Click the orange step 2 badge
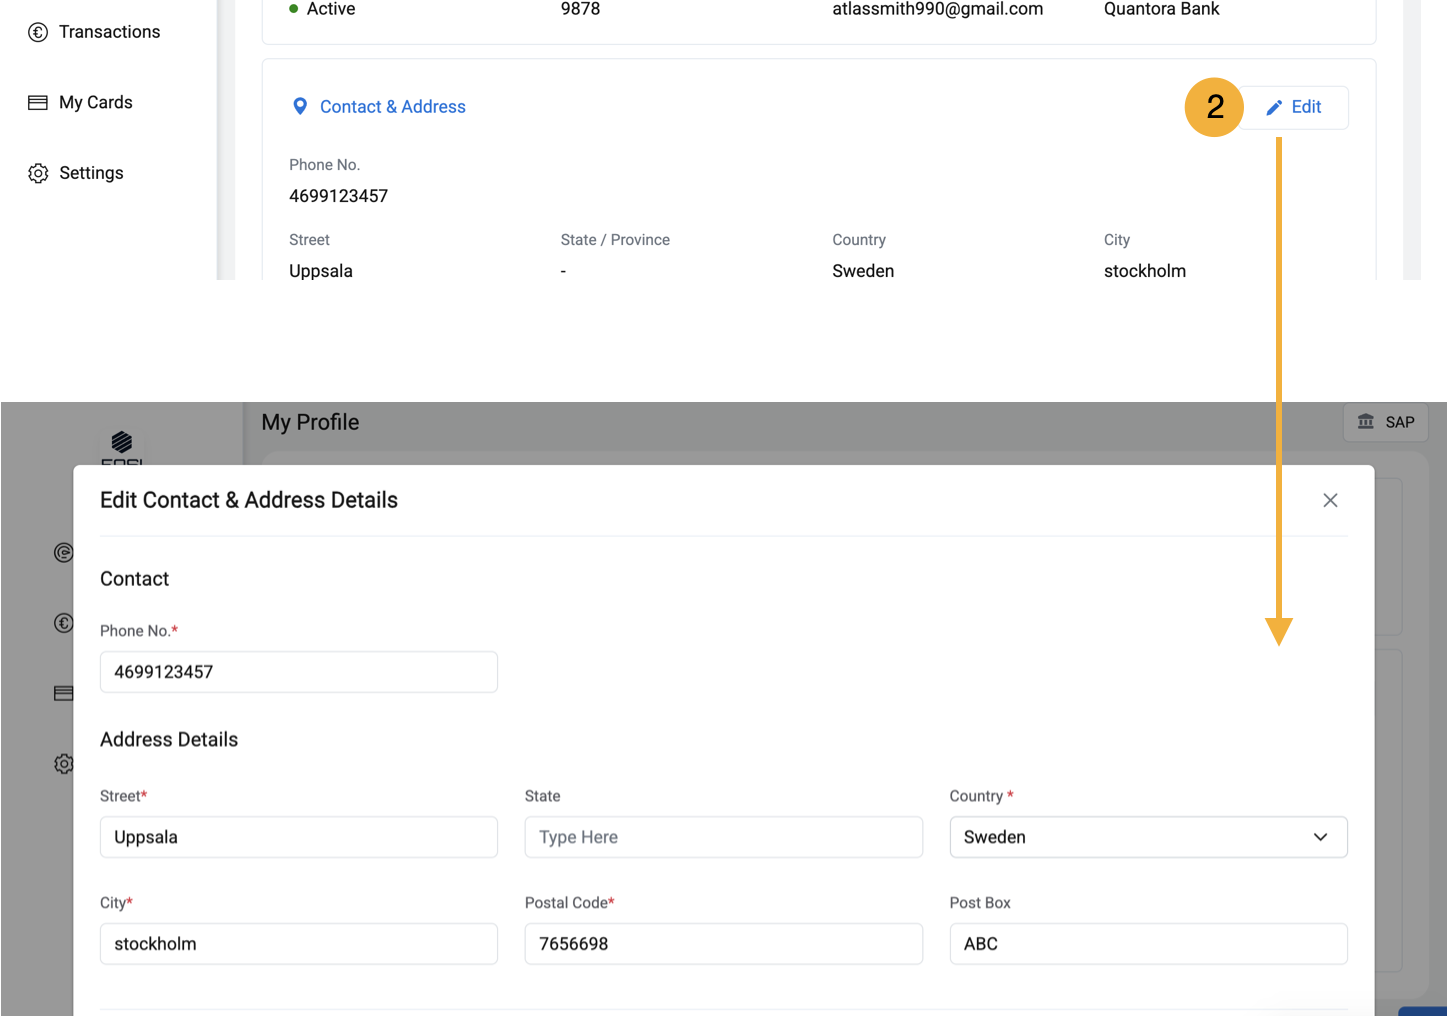1448x1016 pixels. pos(1214,107)
